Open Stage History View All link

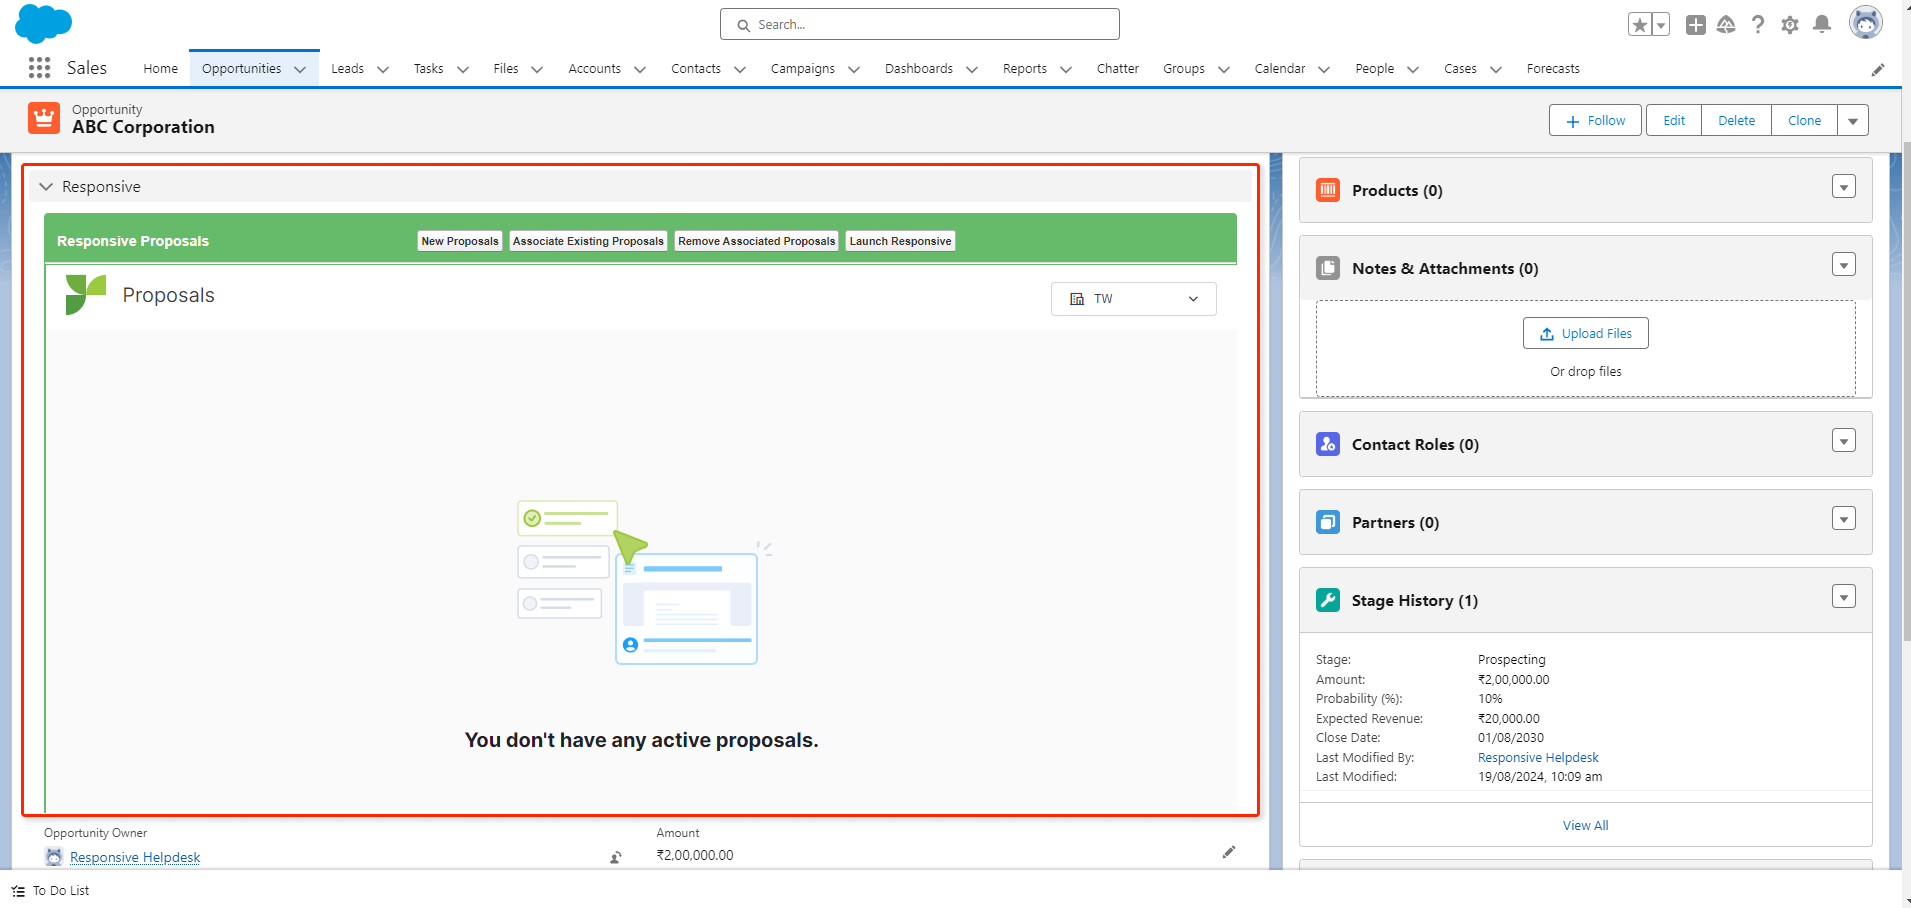[x=1586, y=825]
